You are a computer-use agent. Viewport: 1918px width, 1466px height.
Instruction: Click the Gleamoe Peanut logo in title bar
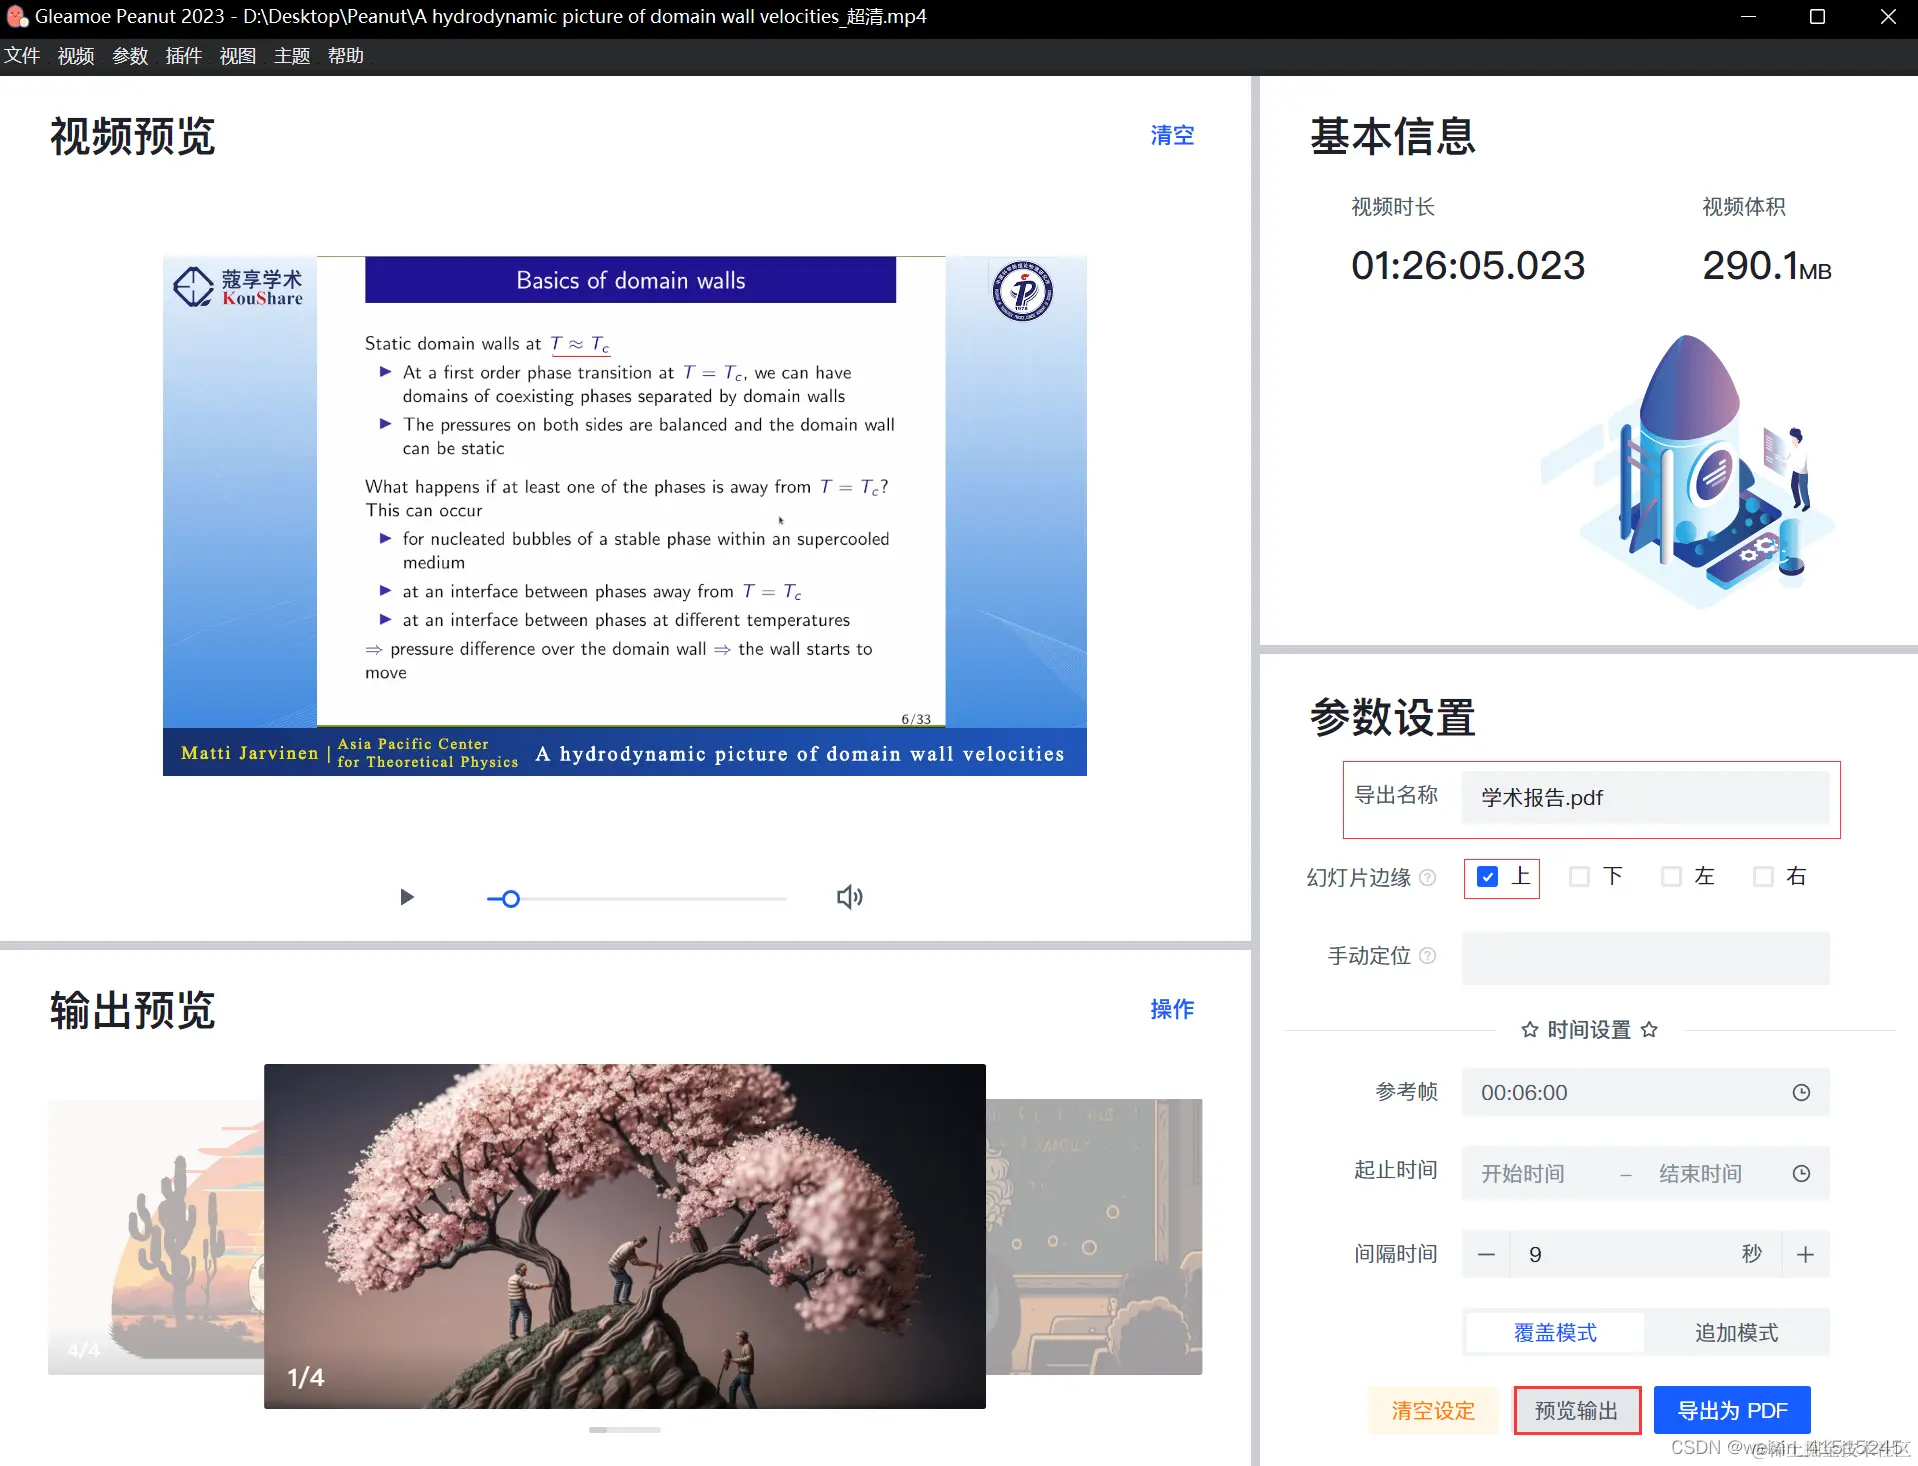[16, 16]
